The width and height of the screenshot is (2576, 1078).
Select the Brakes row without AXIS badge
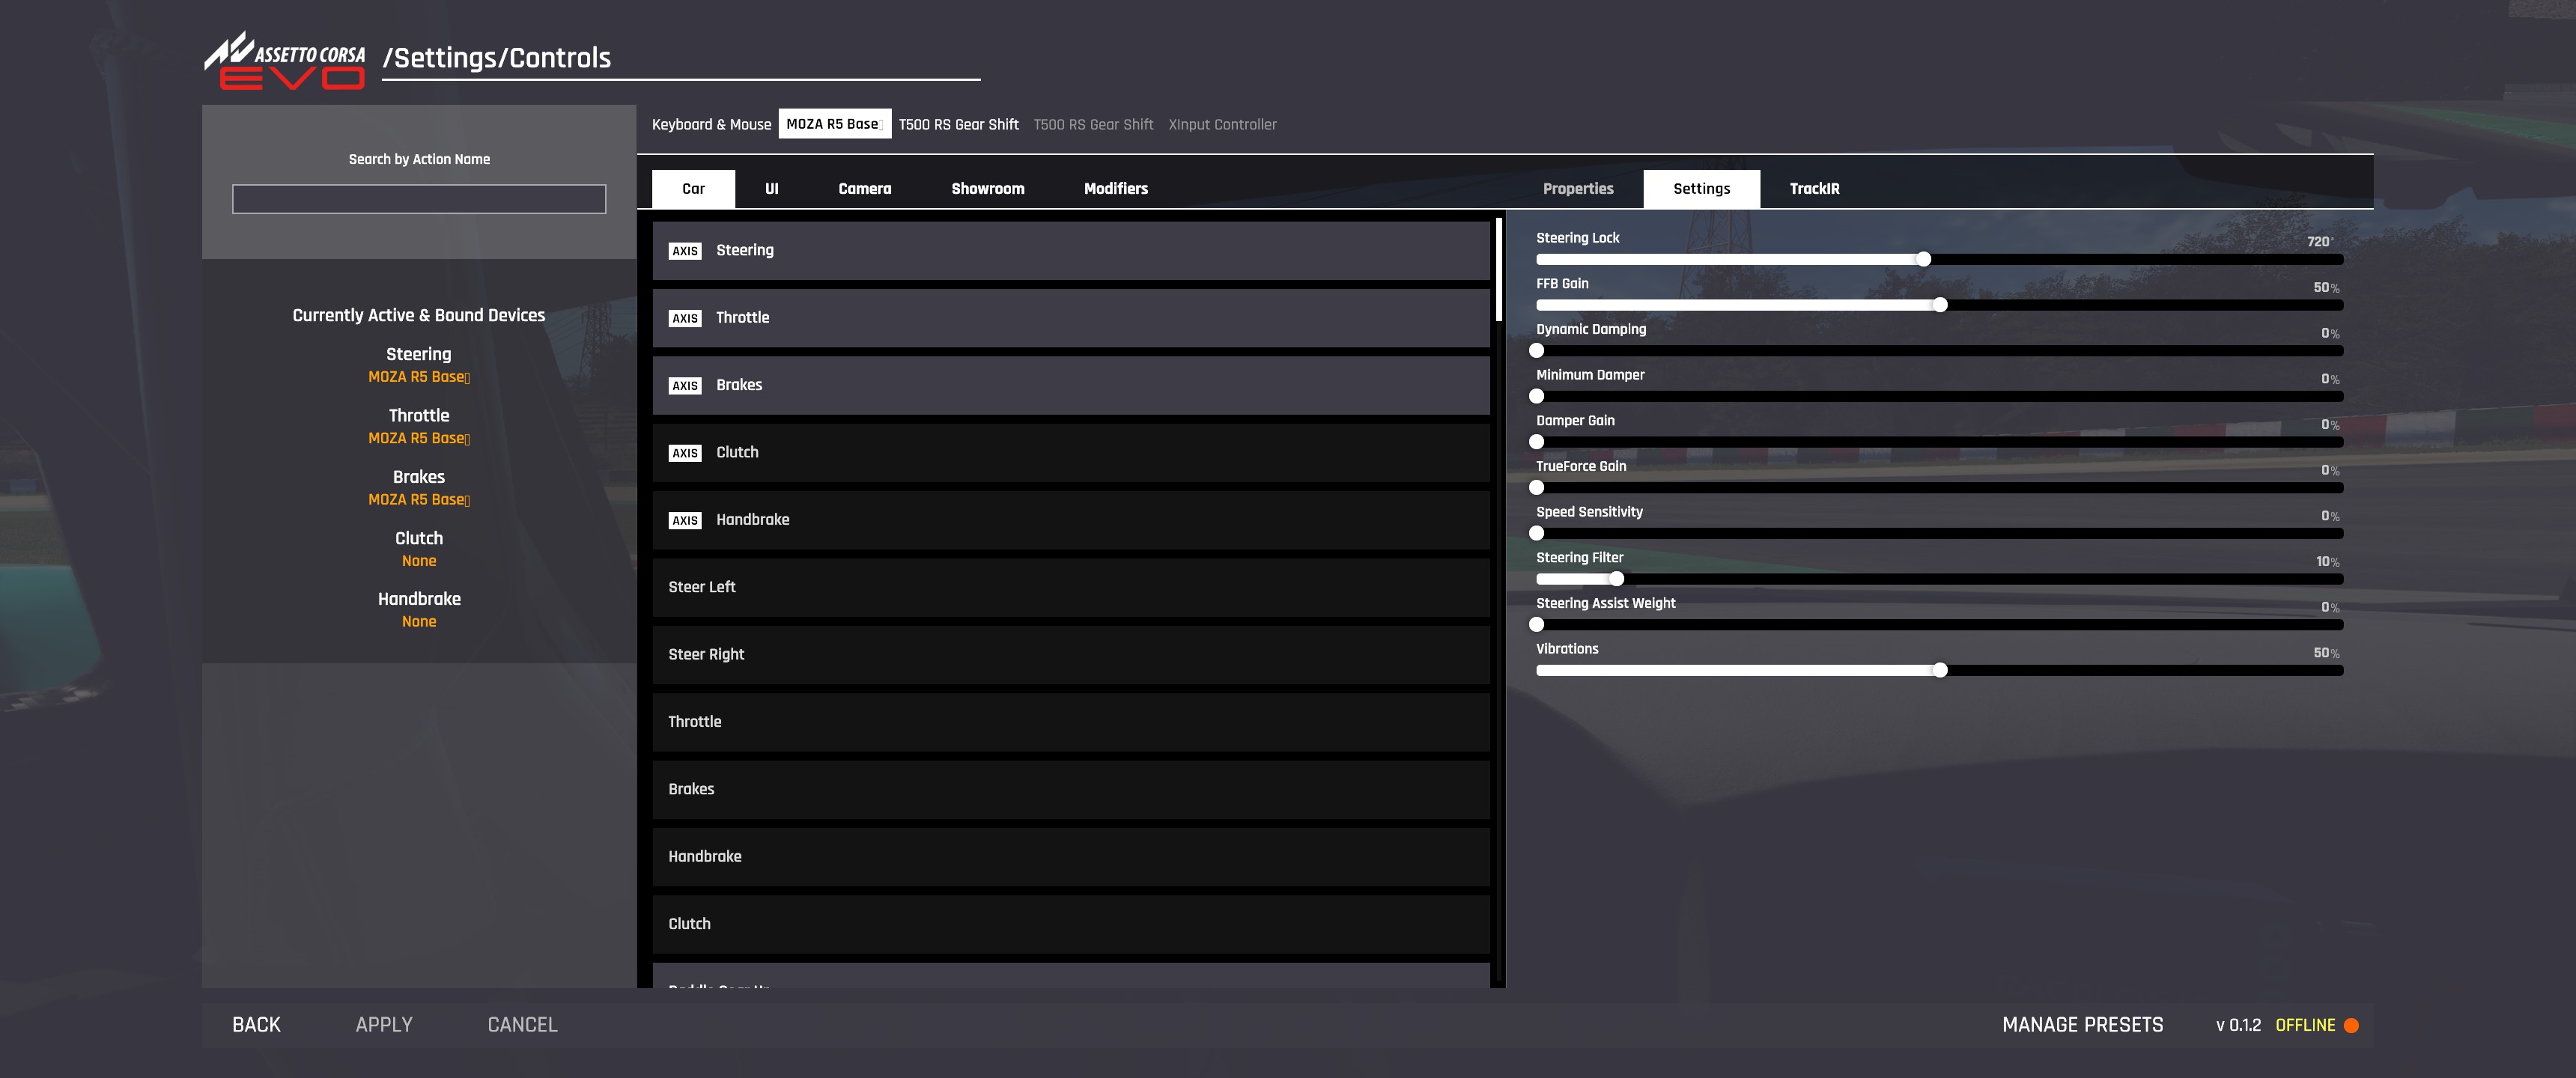[1071, 790]
